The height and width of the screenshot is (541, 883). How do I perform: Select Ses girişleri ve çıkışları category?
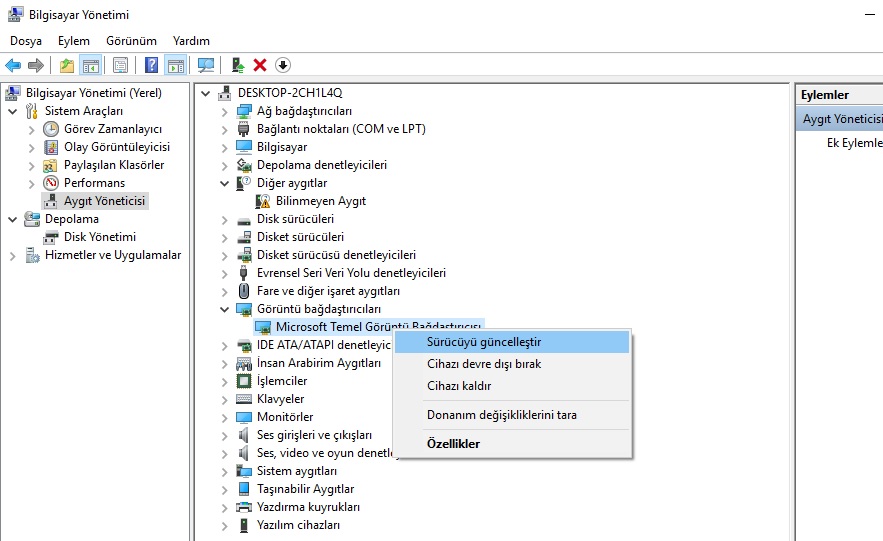click(x=314, y=435)
